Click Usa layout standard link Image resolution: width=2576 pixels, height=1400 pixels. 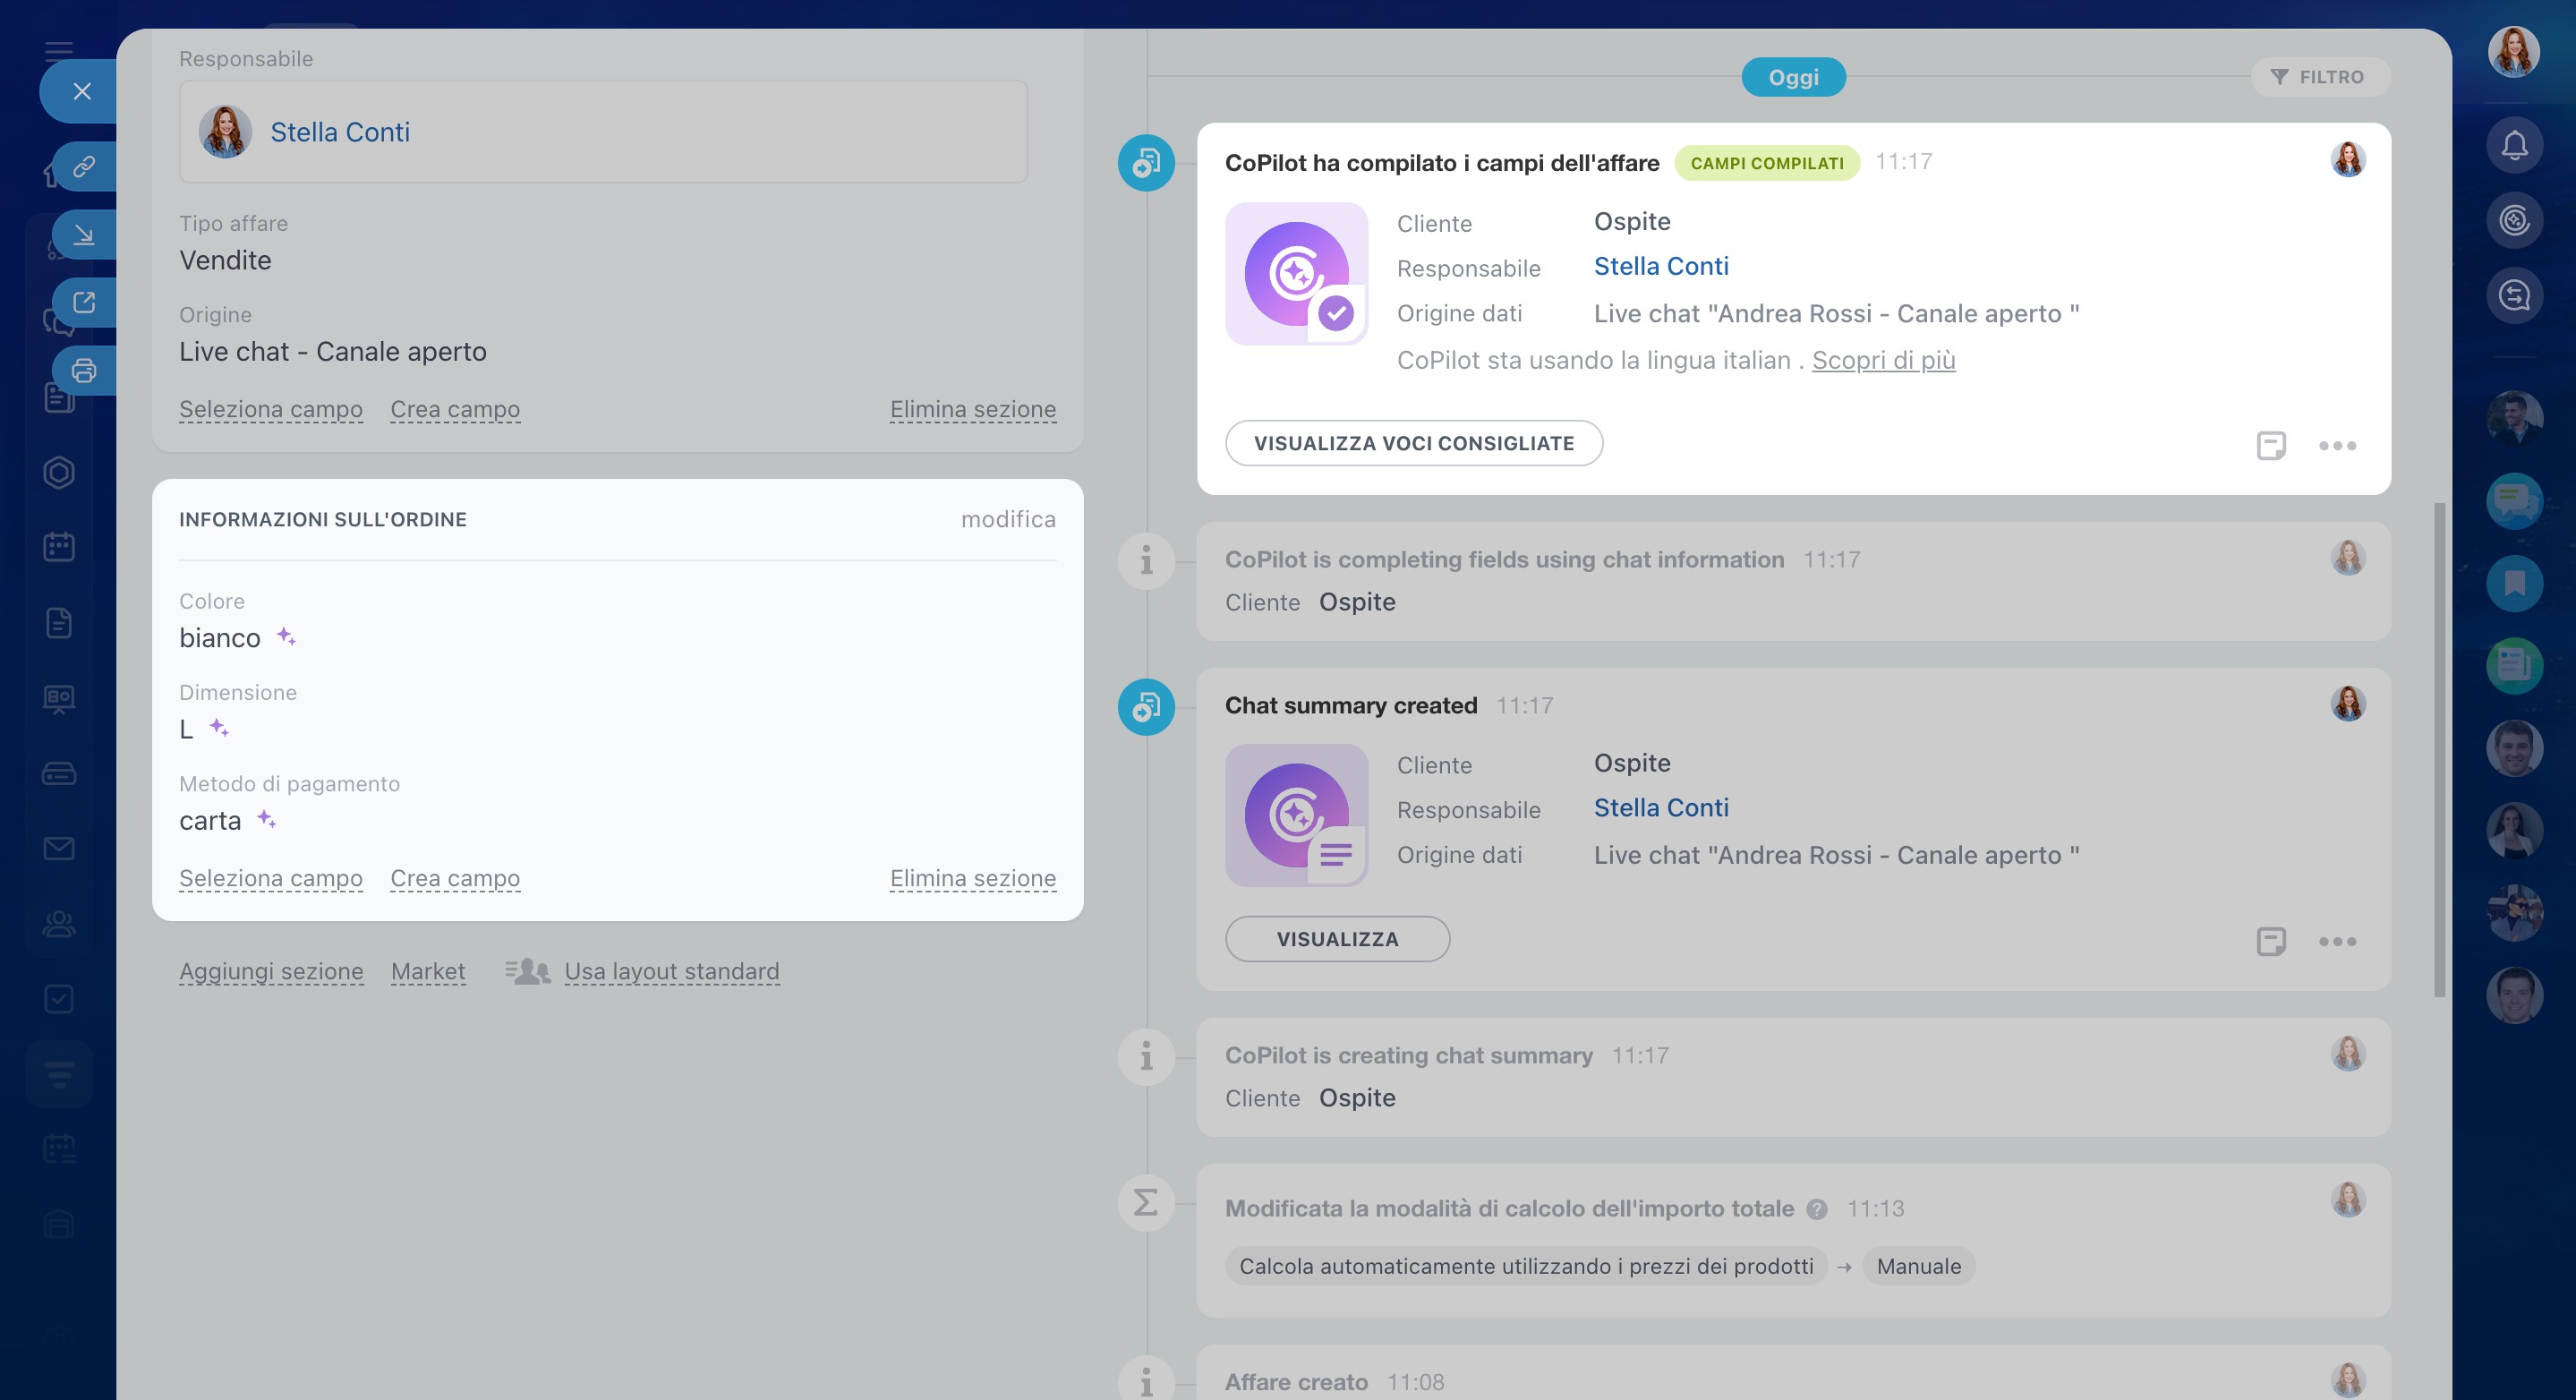tap(671, 971)
